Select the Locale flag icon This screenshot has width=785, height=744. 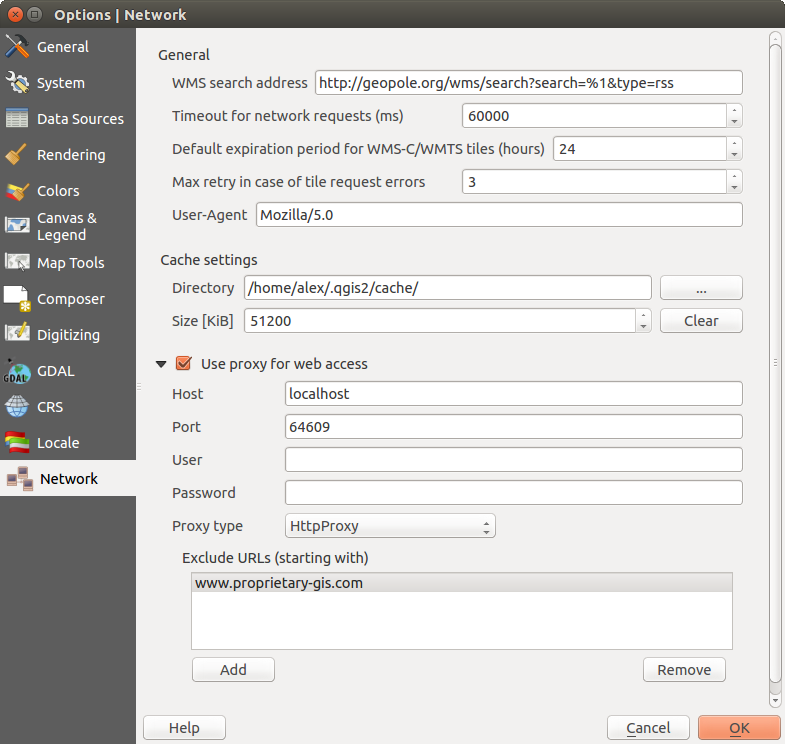pos(17,443)
